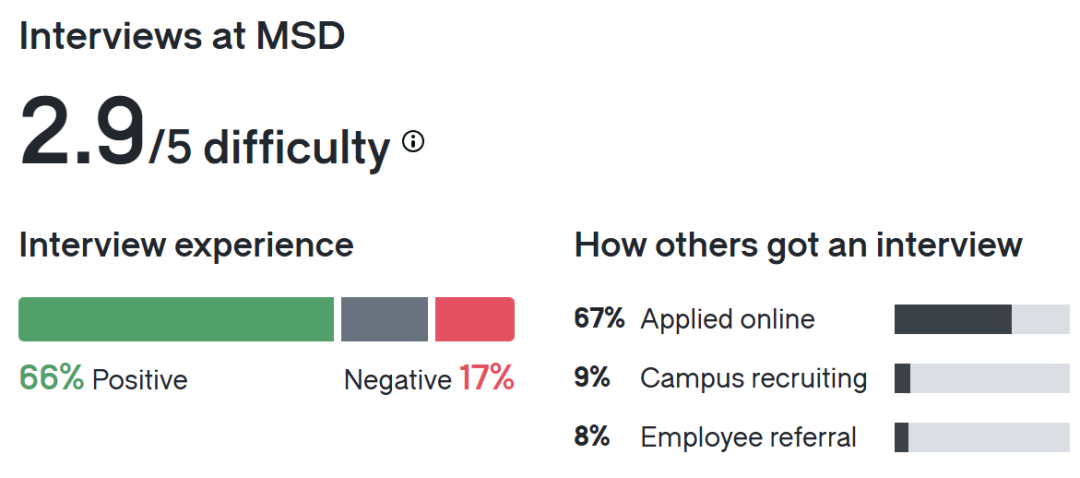Click the green 66% figure
Image resolution: width=1080 pixels, height=478 pixels.
[51, 378]
